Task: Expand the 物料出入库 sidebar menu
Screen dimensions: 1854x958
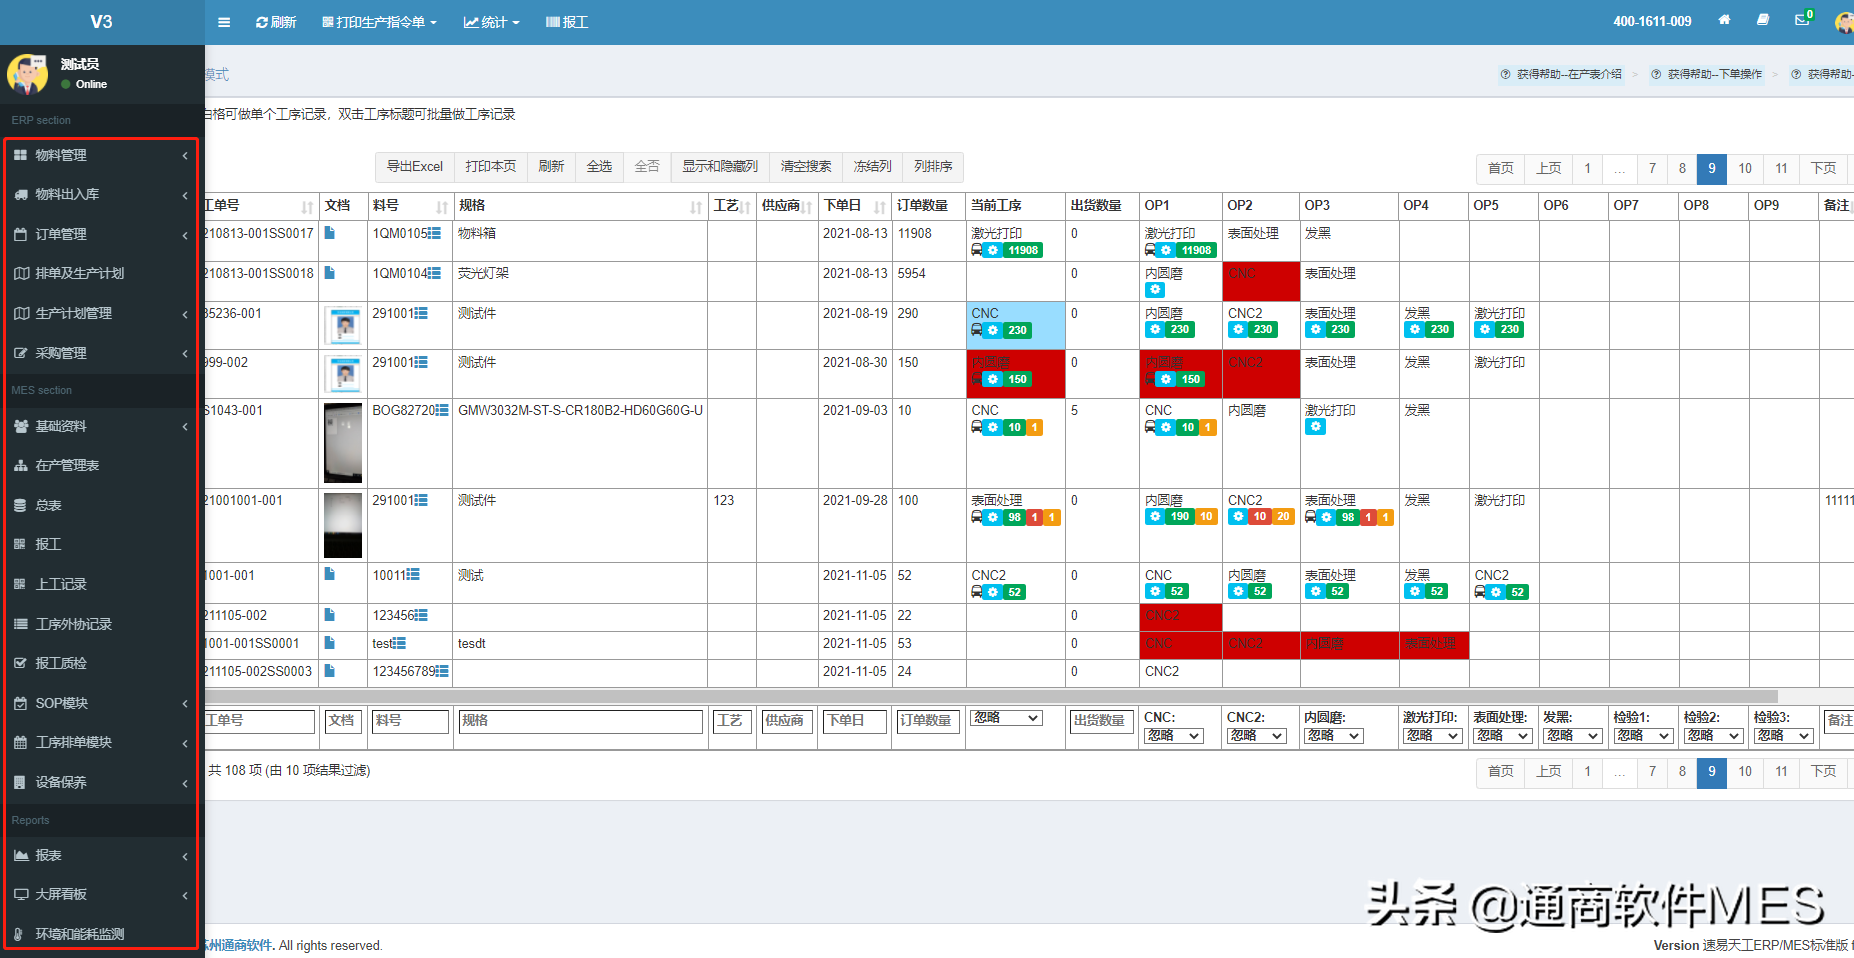Action: coord(100,194)
